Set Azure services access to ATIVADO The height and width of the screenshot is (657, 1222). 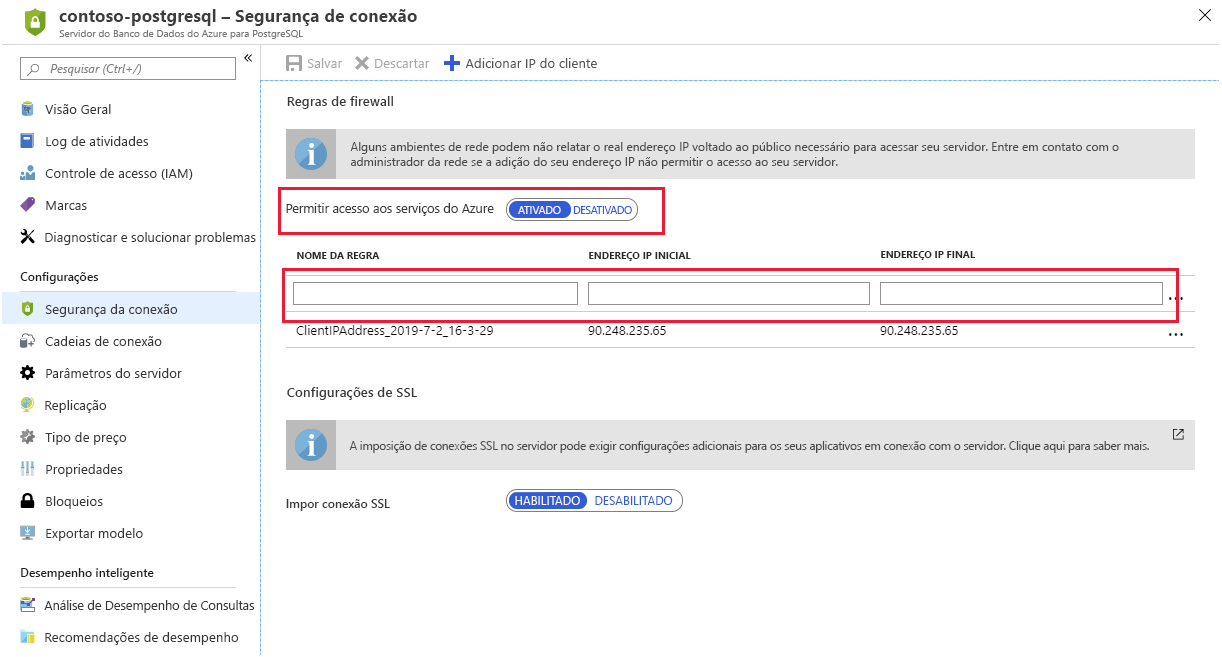coord(539,210)
